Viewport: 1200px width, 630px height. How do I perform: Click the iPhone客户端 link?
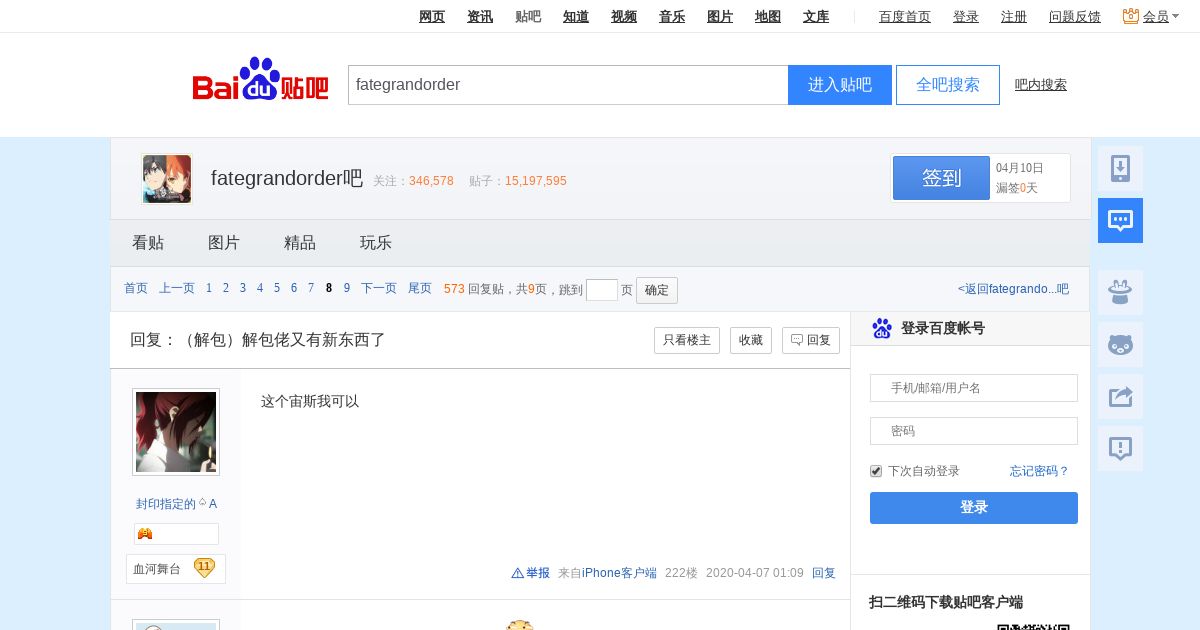(619, 573)
